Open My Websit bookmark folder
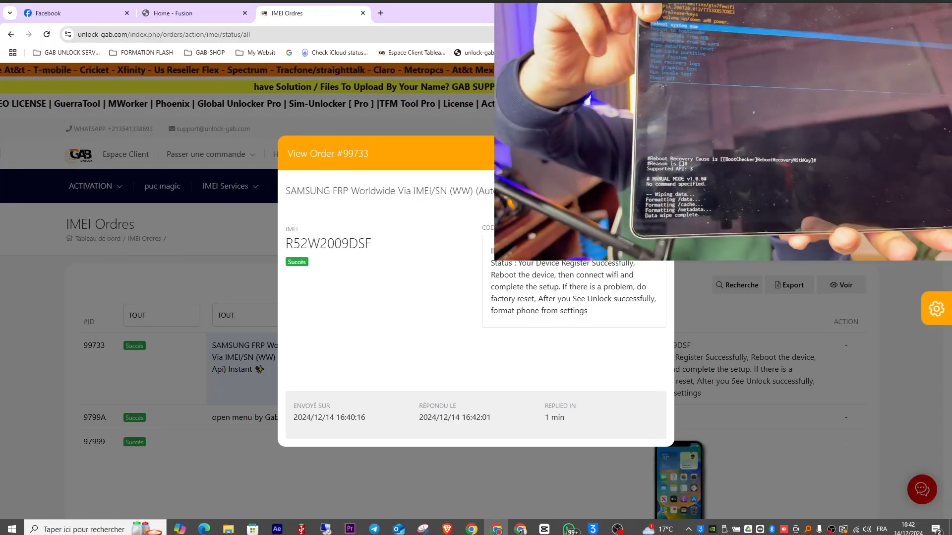The height and width of the screenshot is (535, 952). click(255, 53)
